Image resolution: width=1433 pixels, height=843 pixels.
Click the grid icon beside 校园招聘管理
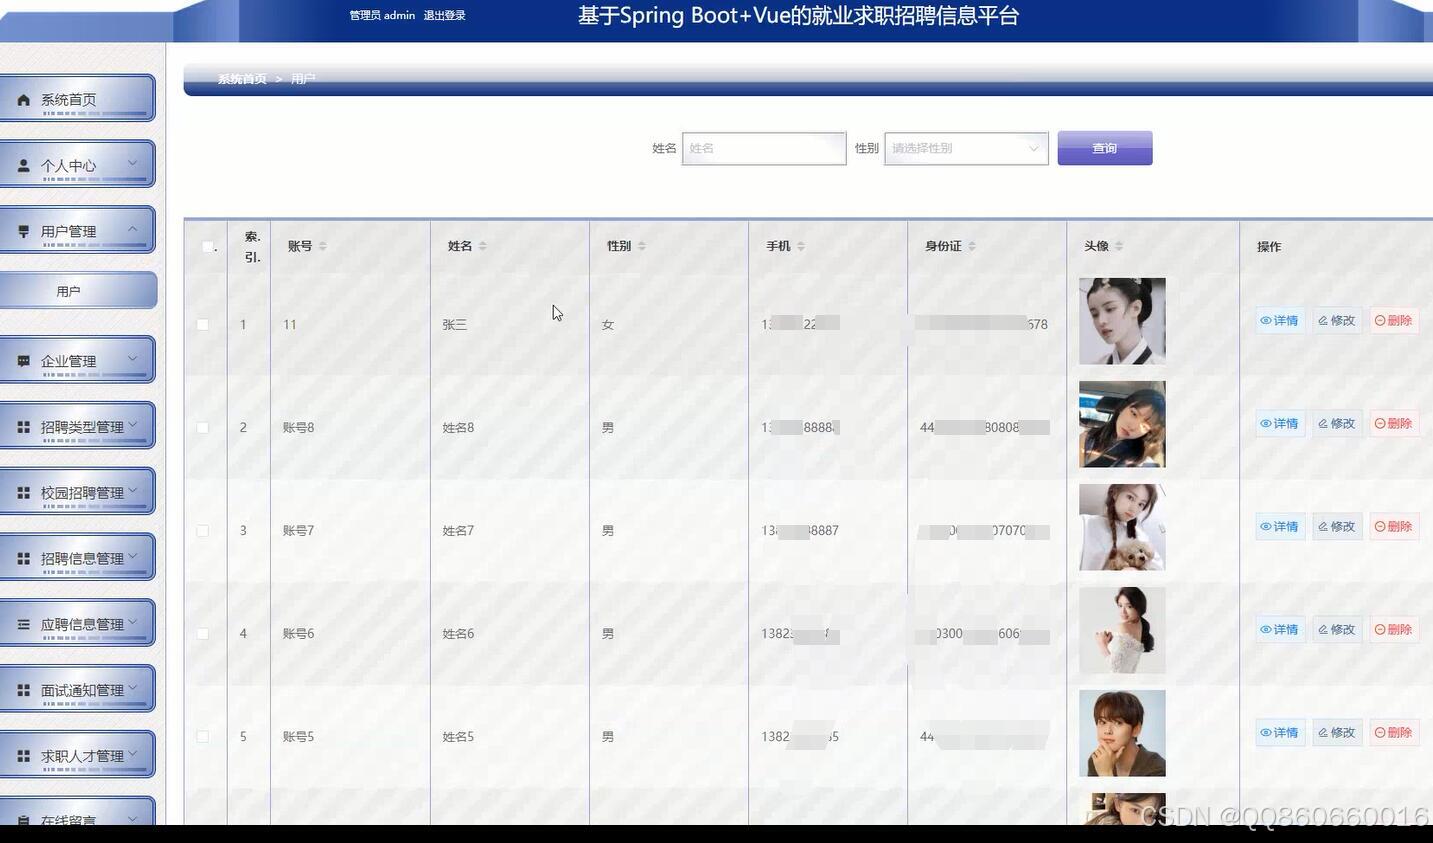click(x=24, y=493)
